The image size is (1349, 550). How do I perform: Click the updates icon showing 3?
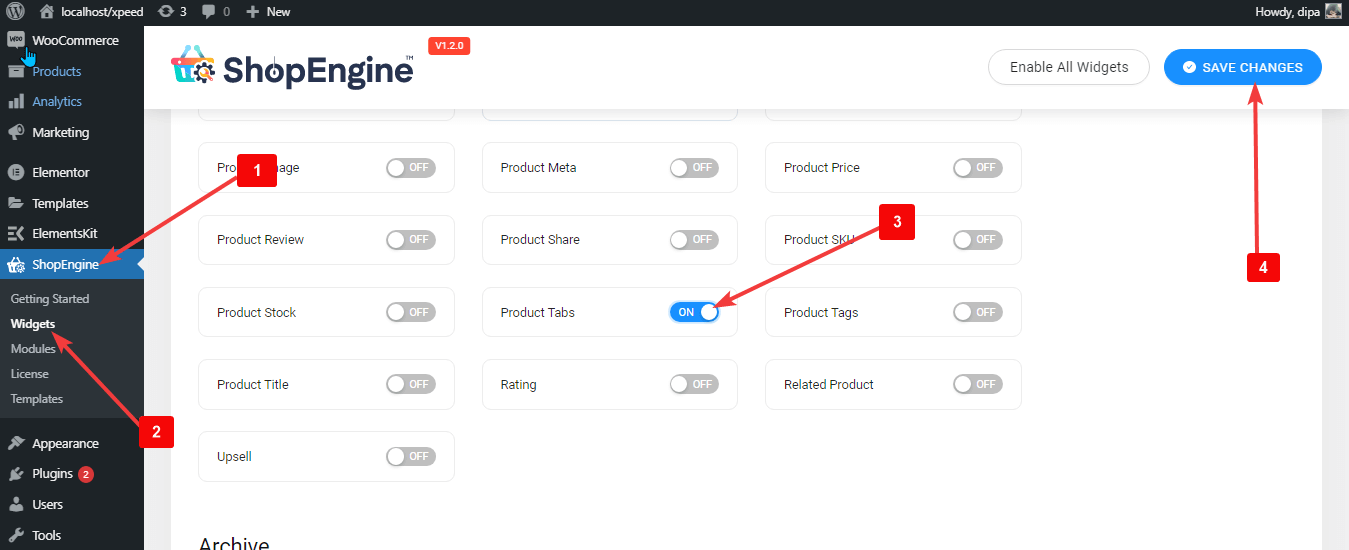[x=165, y=12]
